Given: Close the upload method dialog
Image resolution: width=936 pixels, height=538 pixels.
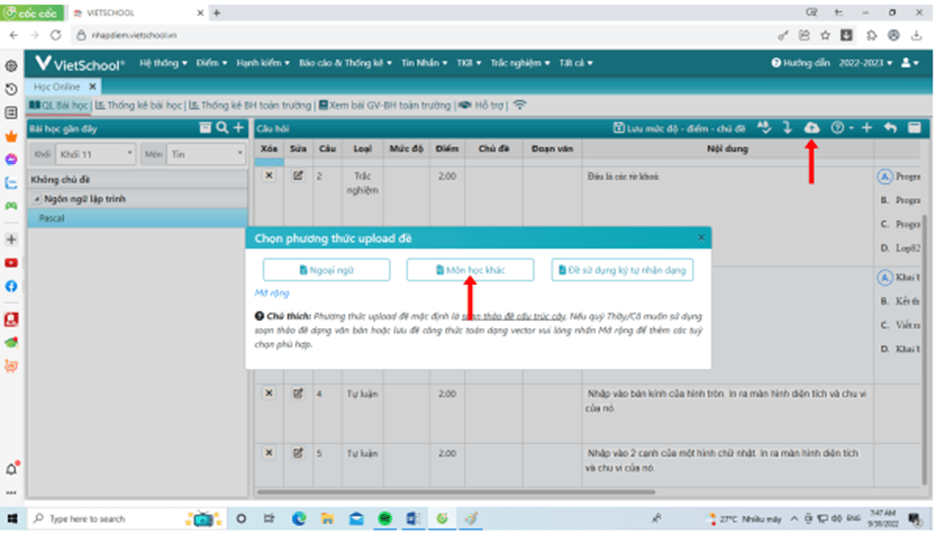Looking at the screenshot, I should (x=701, y=237).
